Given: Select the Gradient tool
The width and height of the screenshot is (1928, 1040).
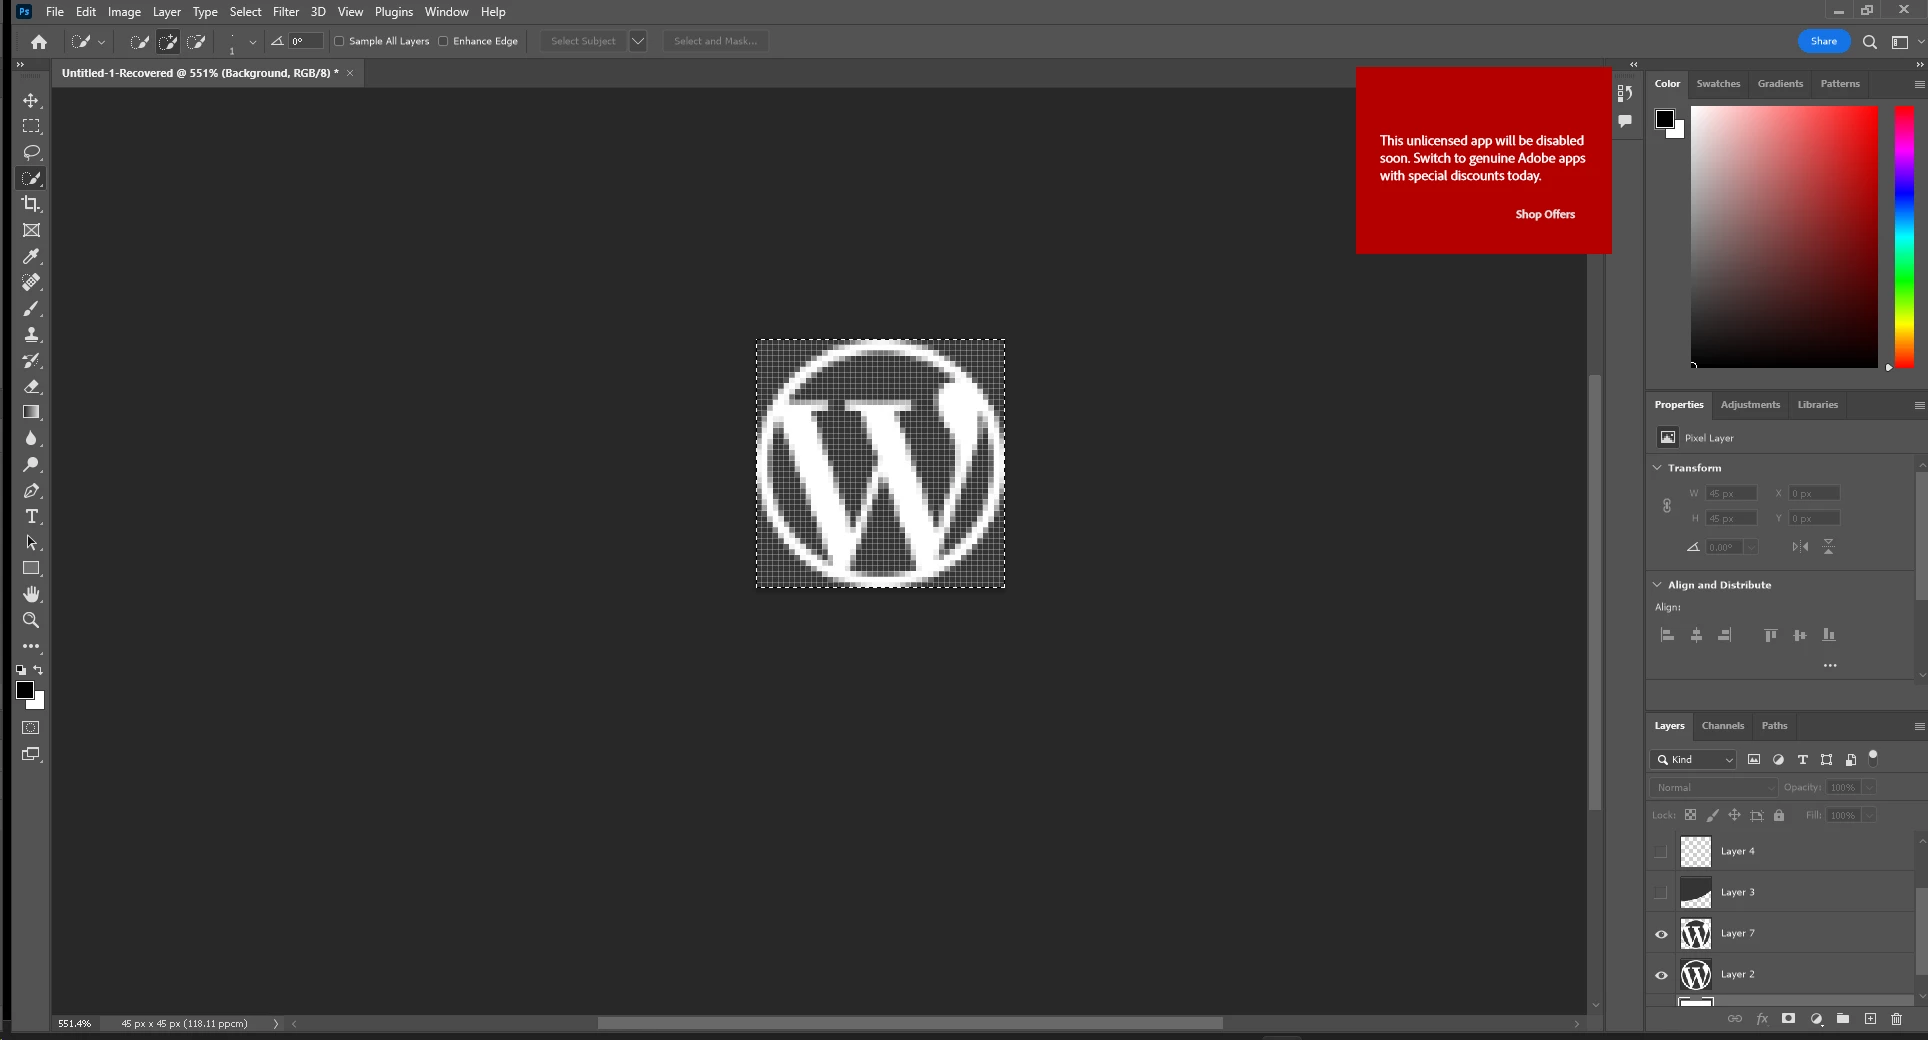Looking at the screenshot, I should (31, 412).
